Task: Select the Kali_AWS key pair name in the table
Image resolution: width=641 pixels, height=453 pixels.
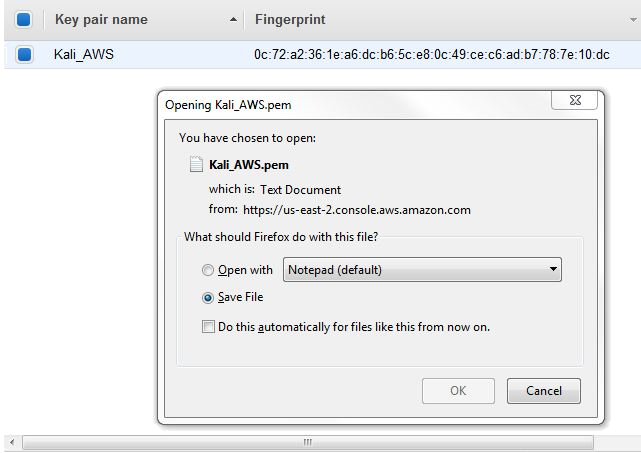Action: tap(83, 54)
